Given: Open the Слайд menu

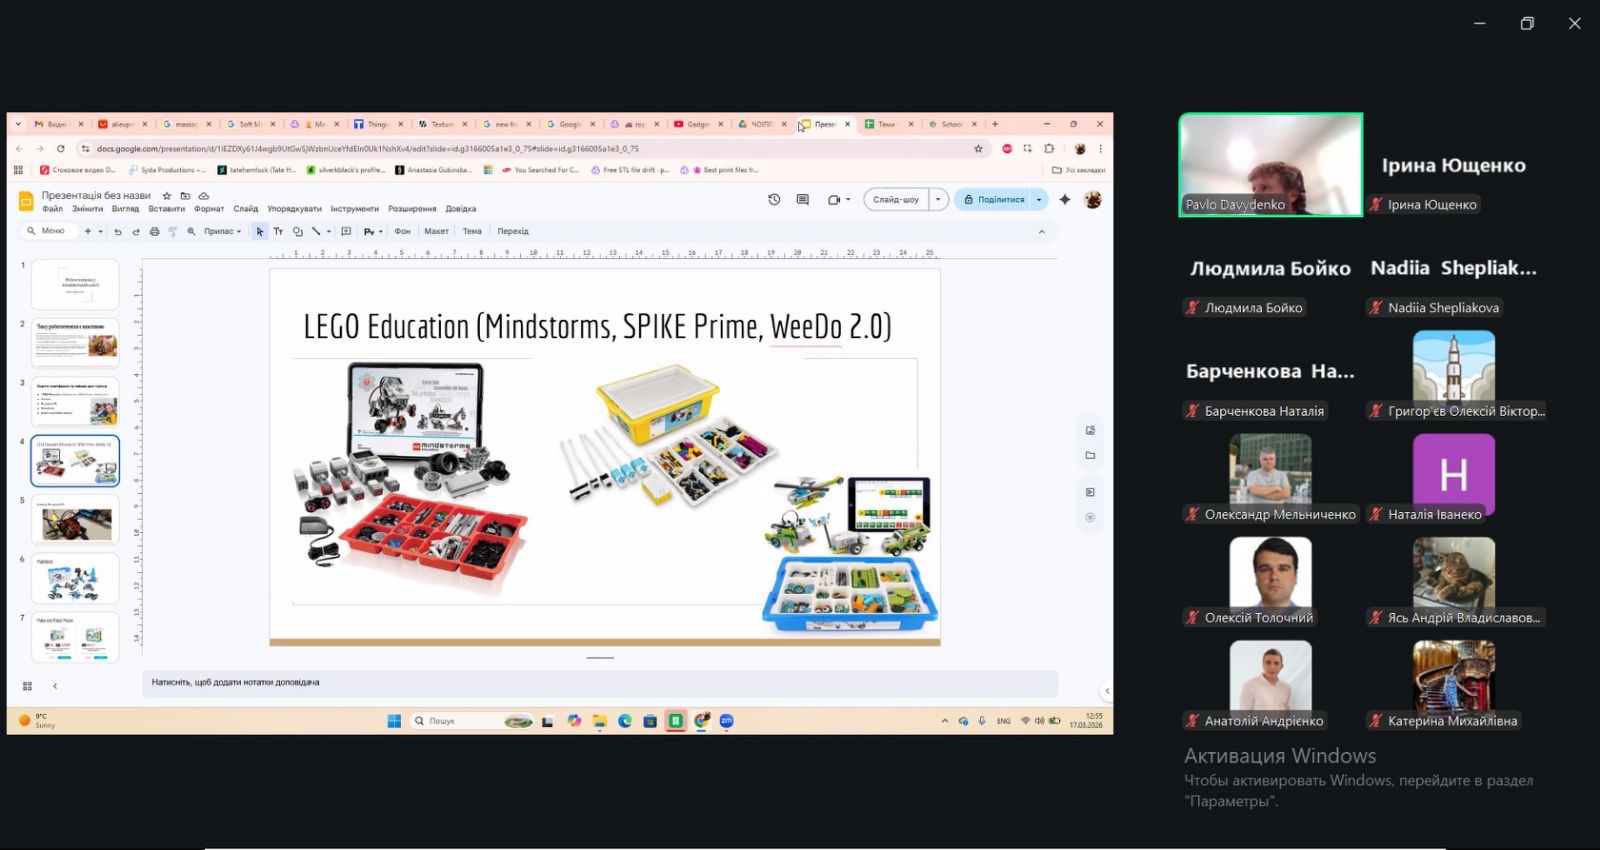Looking at the screenshot, I should click(245, 209).
